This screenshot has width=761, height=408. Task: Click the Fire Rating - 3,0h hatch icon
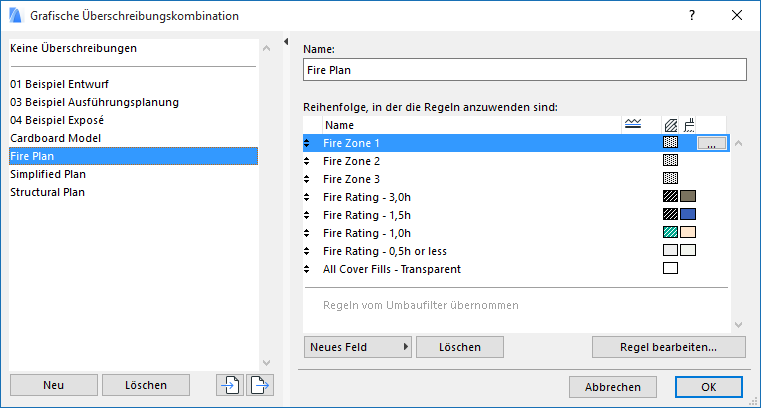tap(671, 197)
